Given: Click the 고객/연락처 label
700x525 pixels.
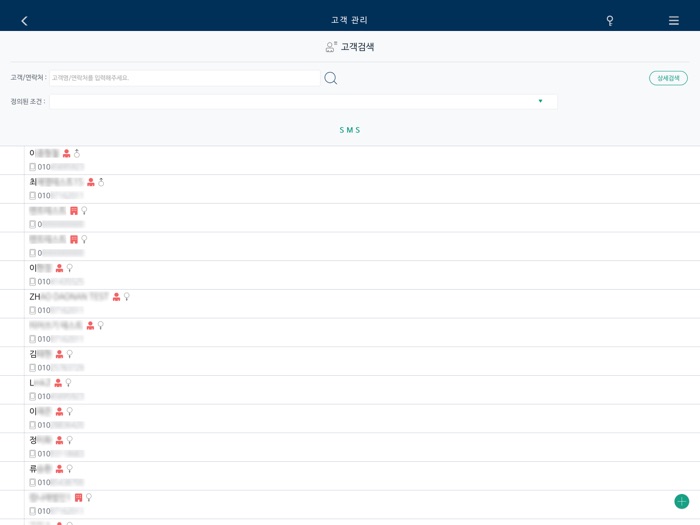Looking at the screenshot, I should tap(28, 77).
